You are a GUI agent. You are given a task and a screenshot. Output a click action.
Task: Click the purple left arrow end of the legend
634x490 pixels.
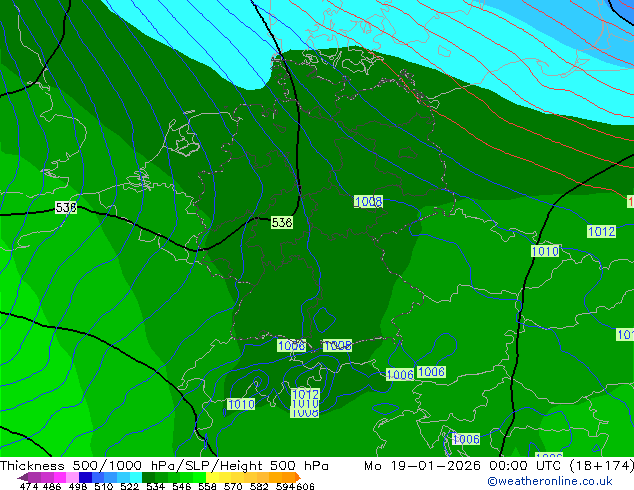23,477
